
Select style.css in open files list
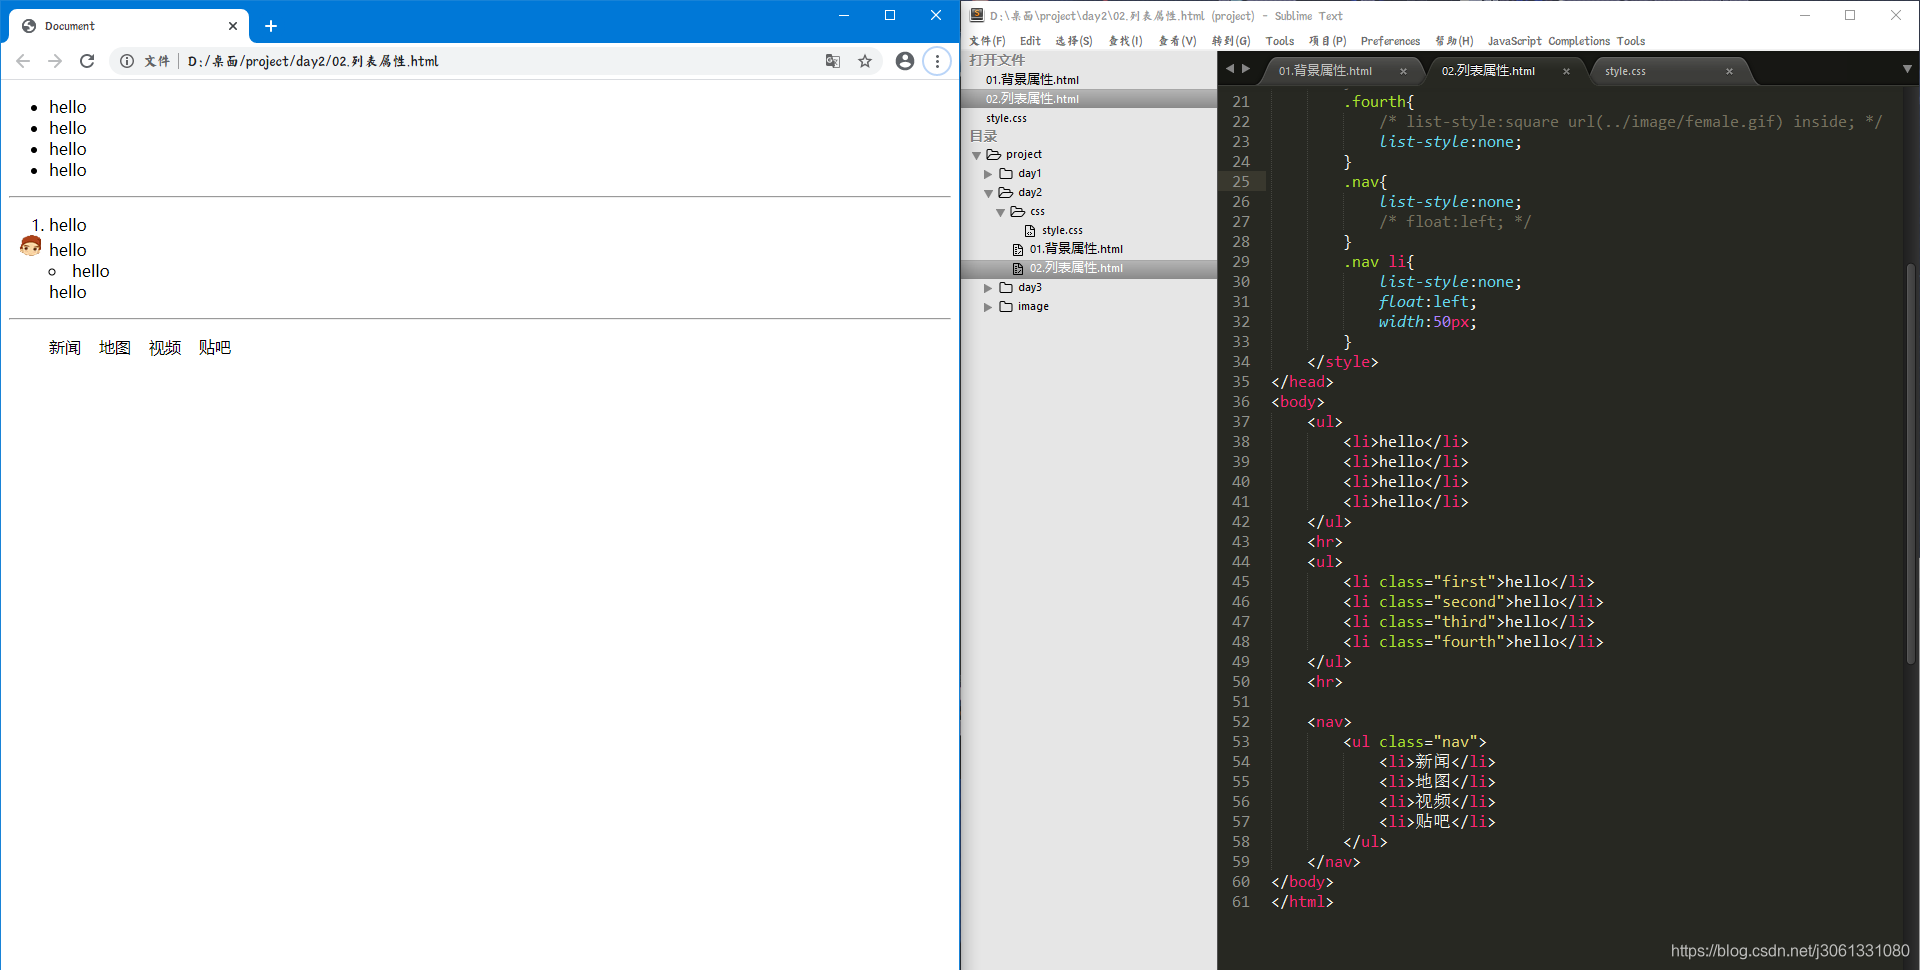1006,118
